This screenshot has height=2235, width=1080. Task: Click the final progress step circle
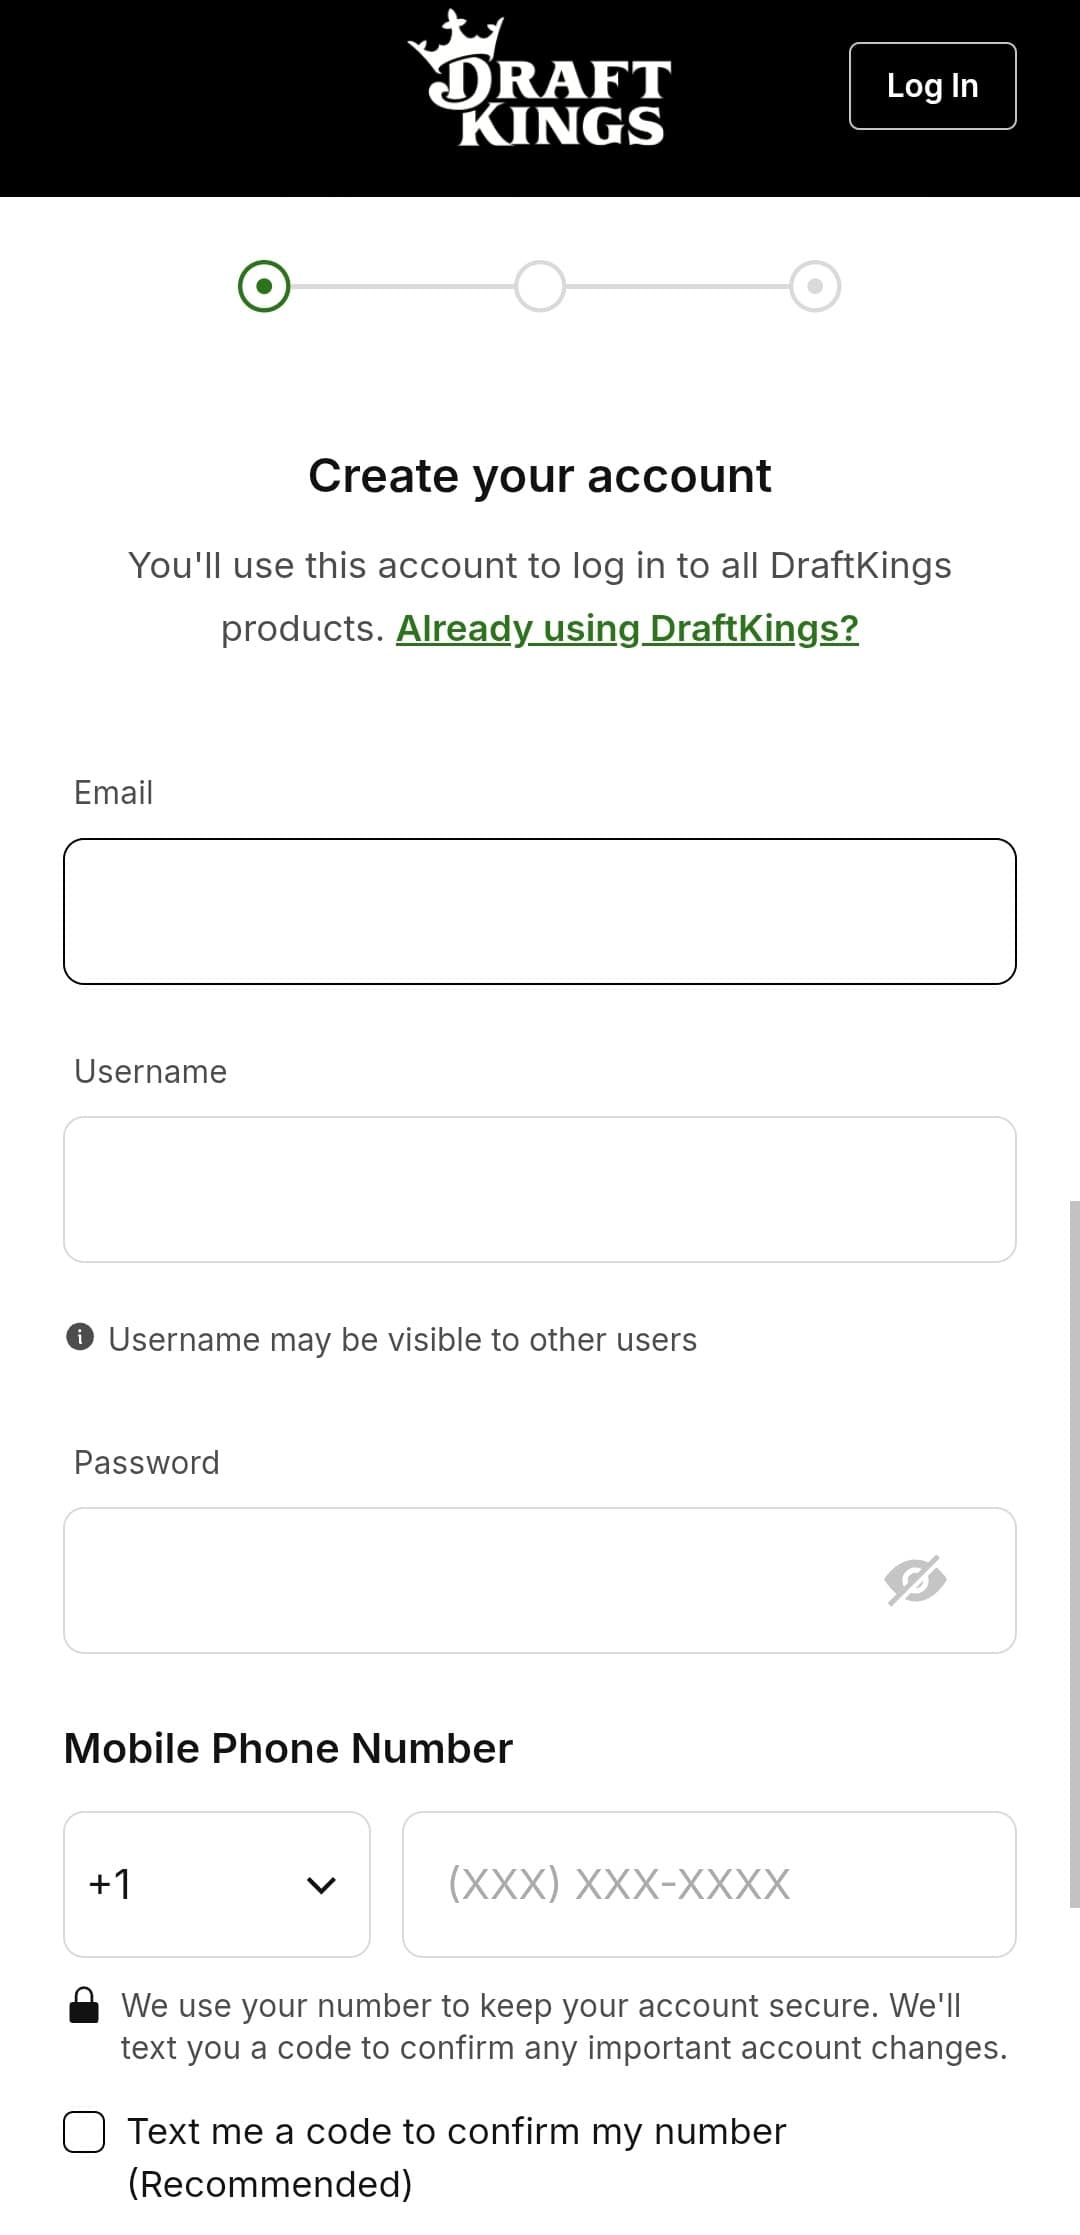pyautogui.click(x=816, y=285)
